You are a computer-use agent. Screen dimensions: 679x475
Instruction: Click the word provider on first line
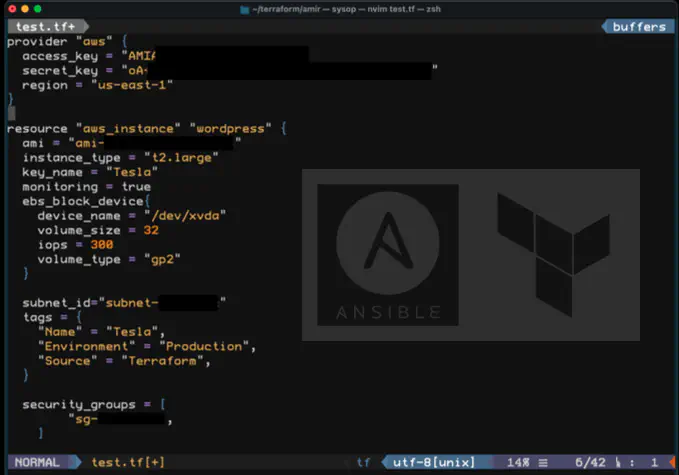[37, 42]
